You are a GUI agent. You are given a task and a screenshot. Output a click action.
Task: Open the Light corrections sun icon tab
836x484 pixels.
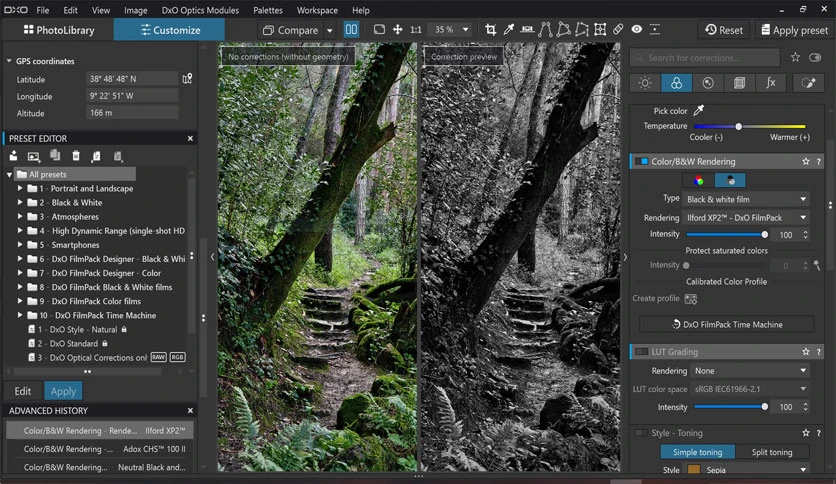coord(645,83)
